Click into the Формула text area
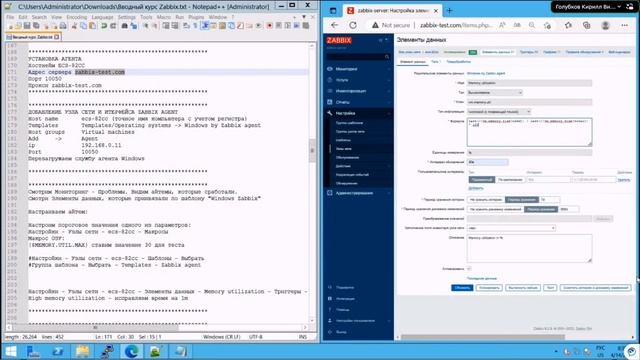This screenshot has width=640, height=360. (529, 132)
